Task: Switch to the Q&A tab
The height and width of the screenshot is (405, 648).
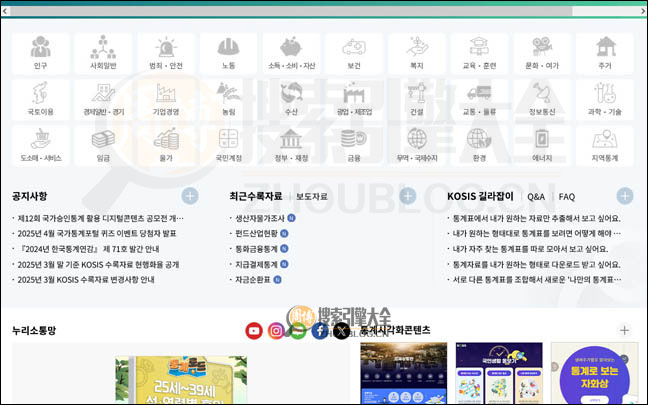Action: click(536, 197)
